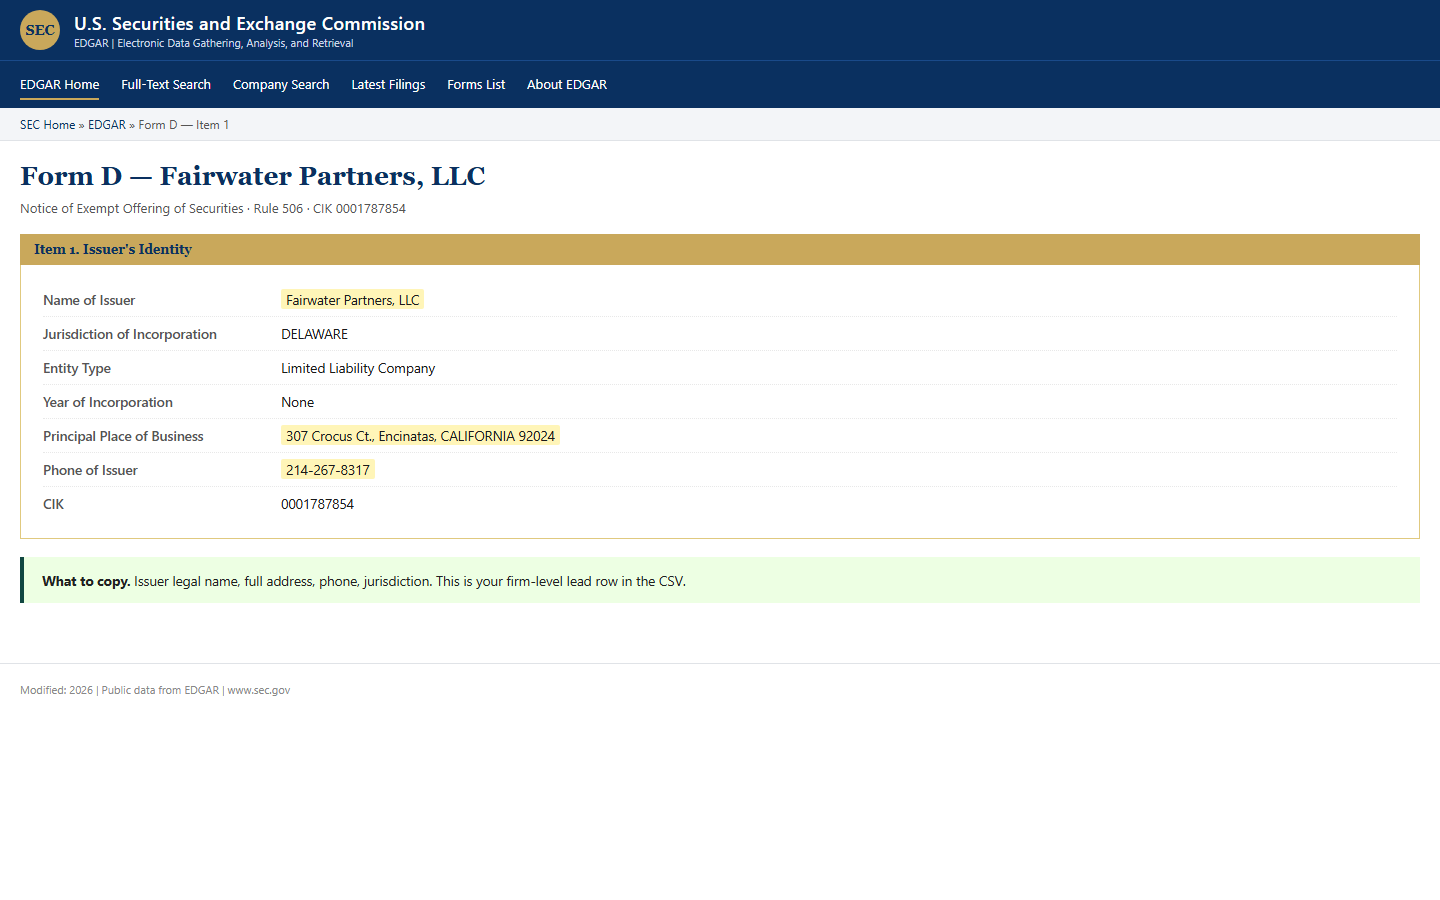Click the Form D — Item 1 breadcrumb text

point(184,125)
